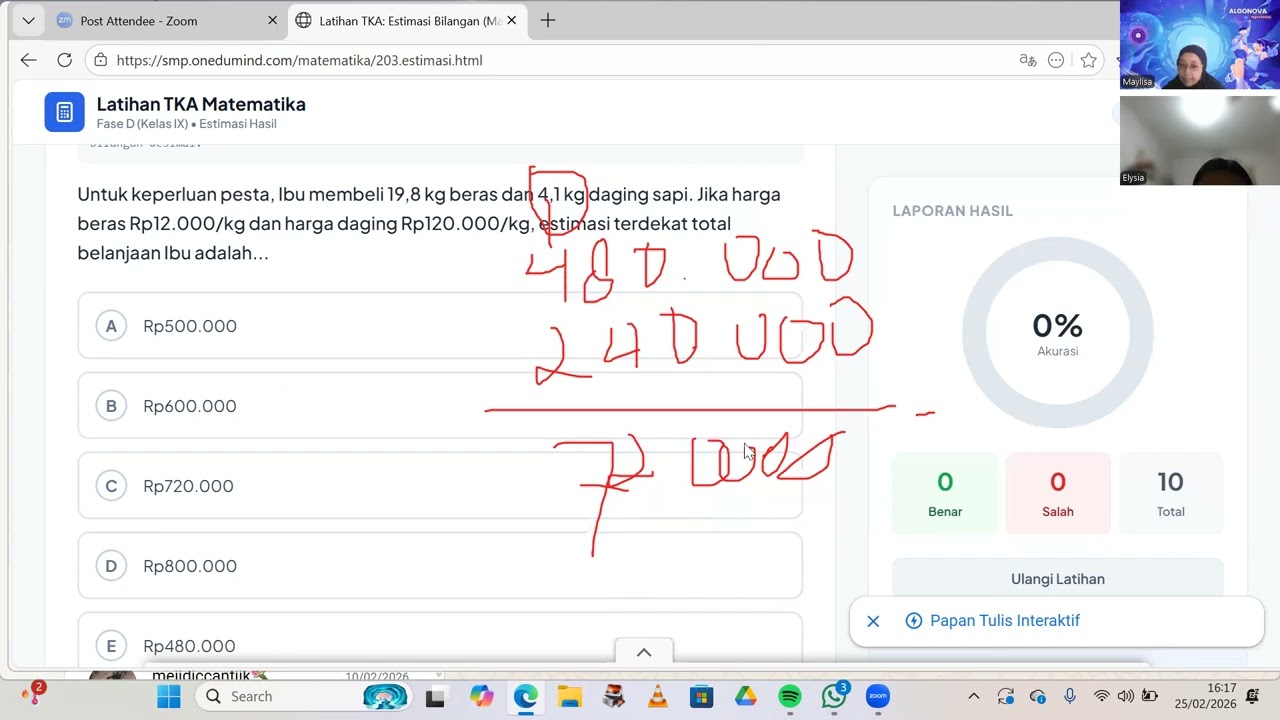Viewport: 1280px width, 720px height.
Task: Open Task View on the taskbar
Action: pyautogui.click(x=435, y=697)
